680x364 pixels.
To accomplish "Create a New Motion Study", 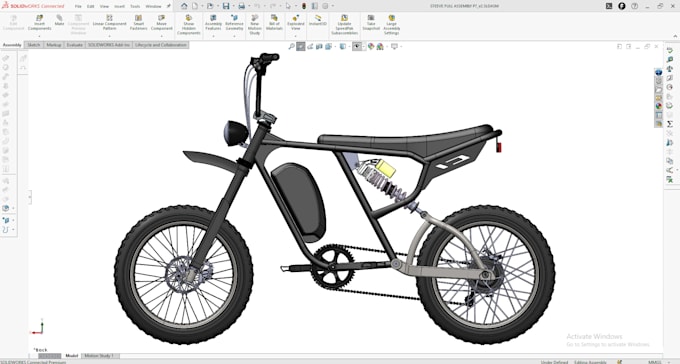I will 255,25.
